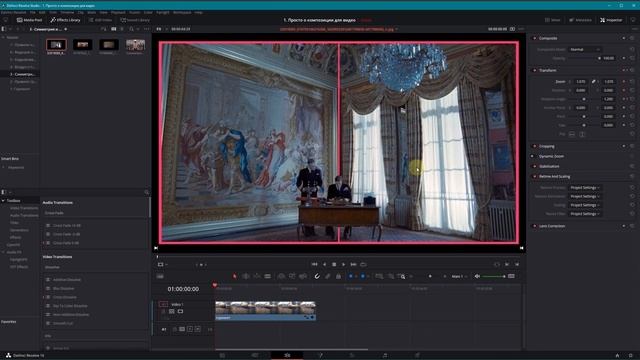
Task: Open the Resize Filter dropdown
Action: pos(584,214)
